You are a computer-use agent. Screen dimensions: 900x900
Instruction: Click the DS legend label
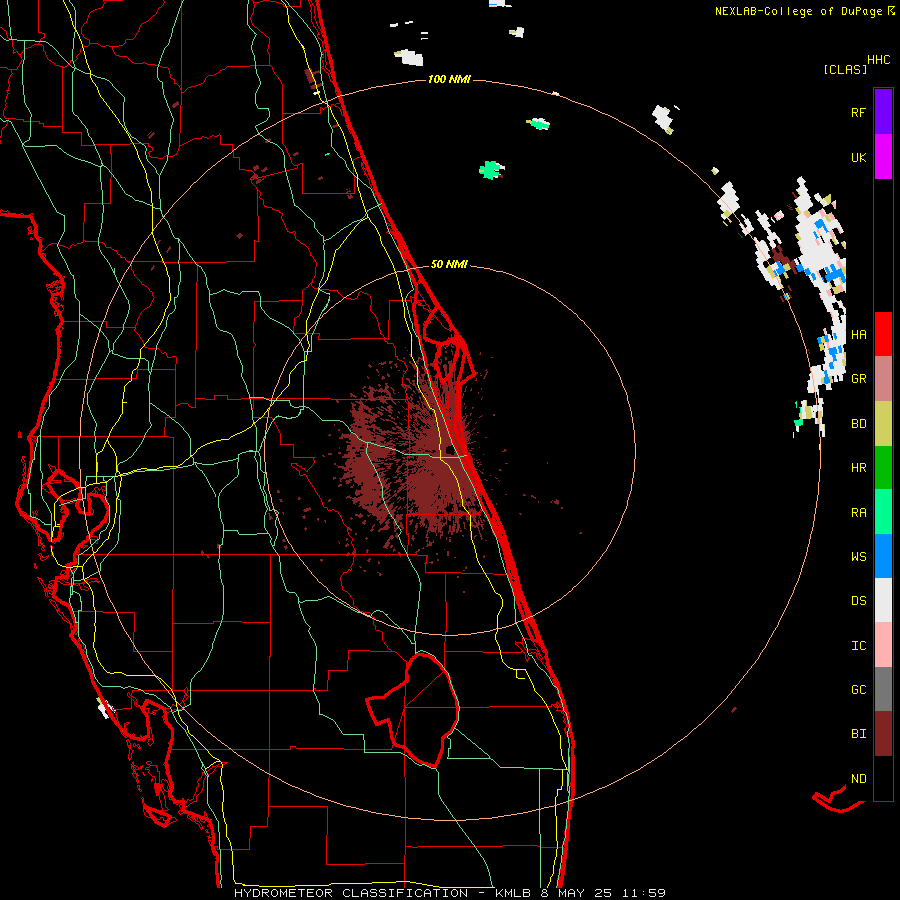[858, 601]
